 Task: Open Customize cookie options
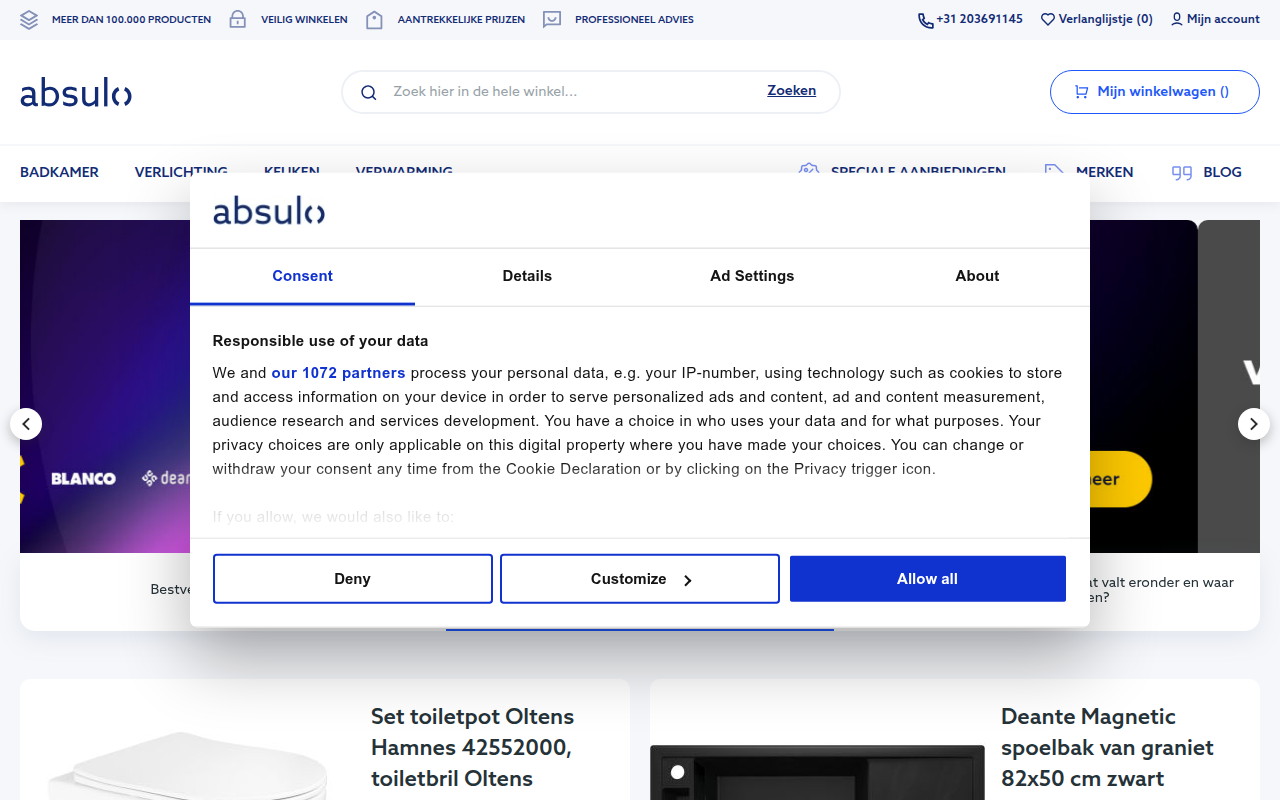click(640, 579)
